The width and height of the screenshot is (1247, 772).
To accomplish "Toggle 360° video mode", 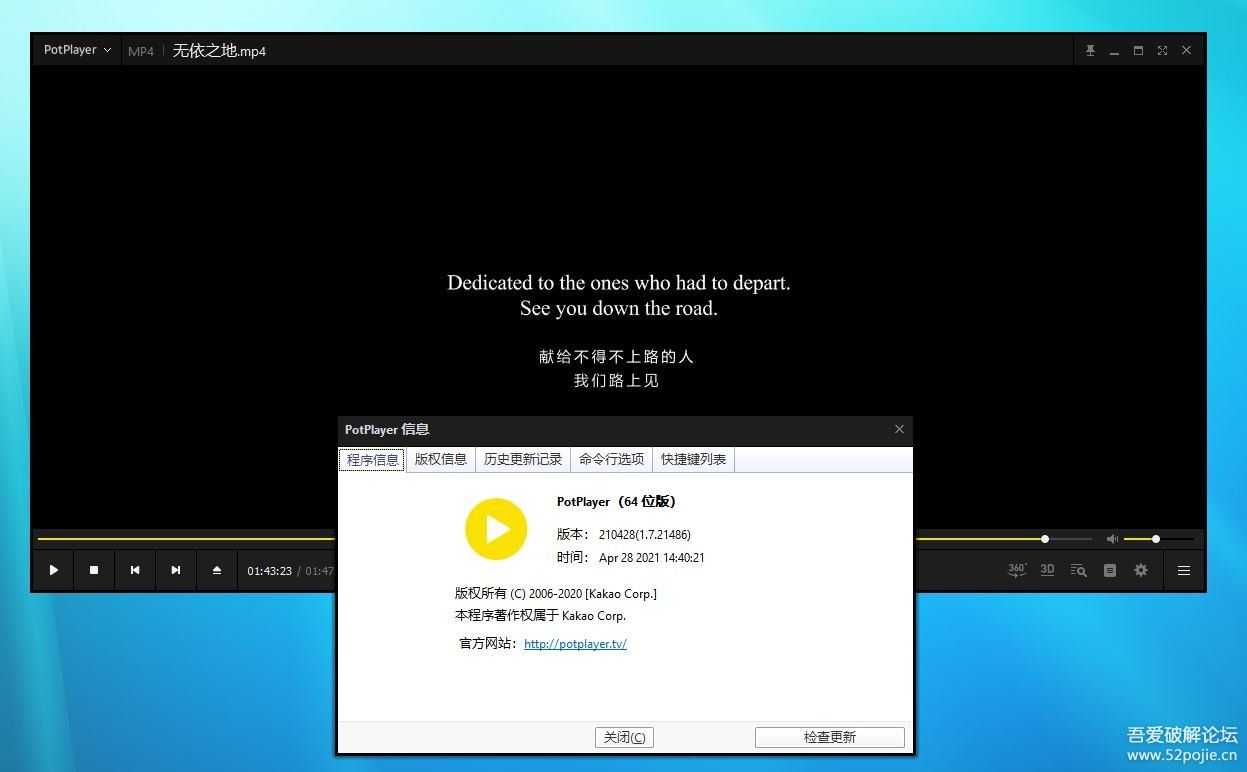I will click(1016, 570).
